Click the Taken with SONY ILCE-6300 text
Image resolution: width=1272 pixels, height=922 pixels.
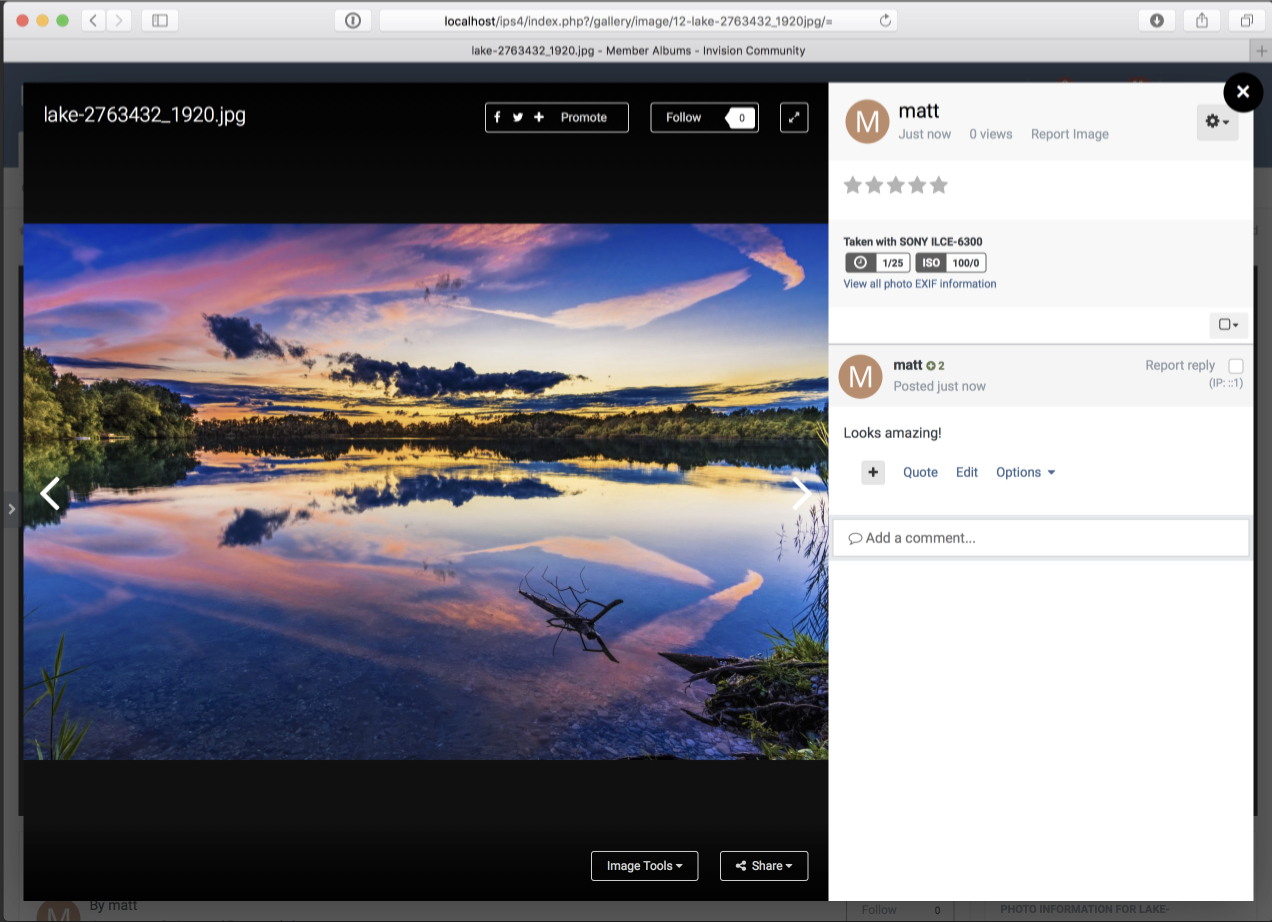pos(913,242)
